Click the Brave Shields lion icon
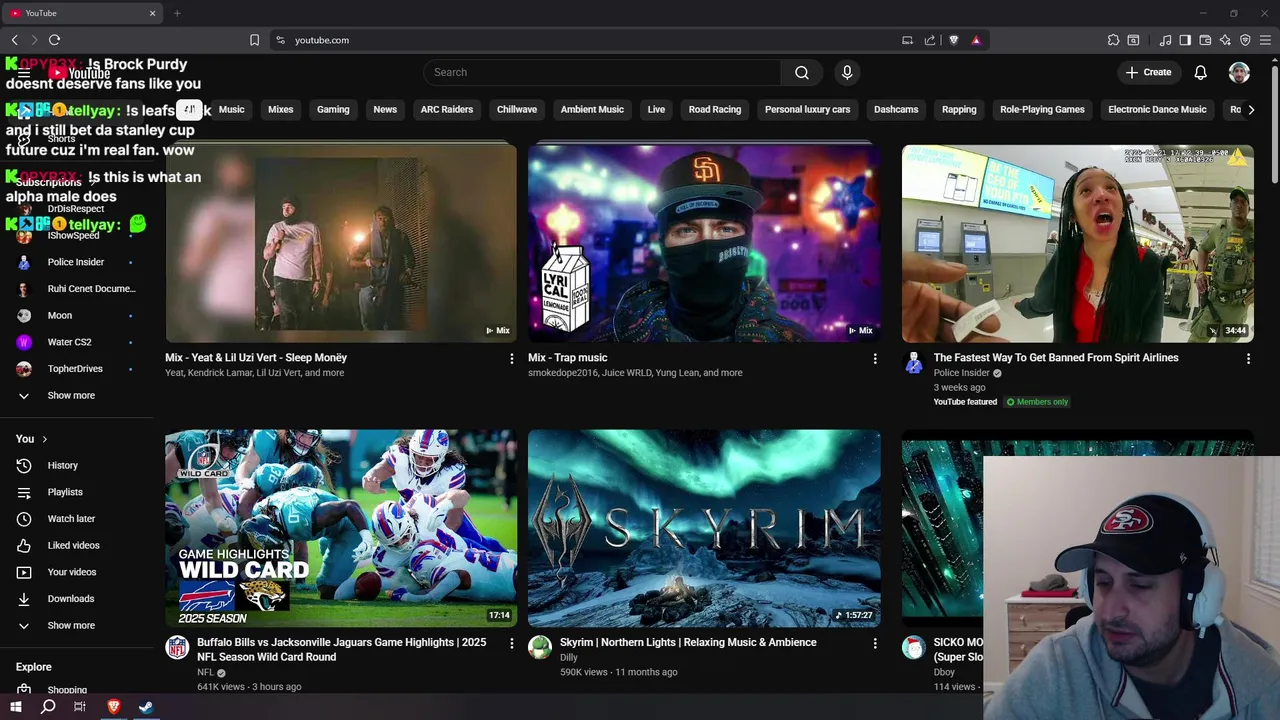 pyautogui.click(x=953, y=40)
